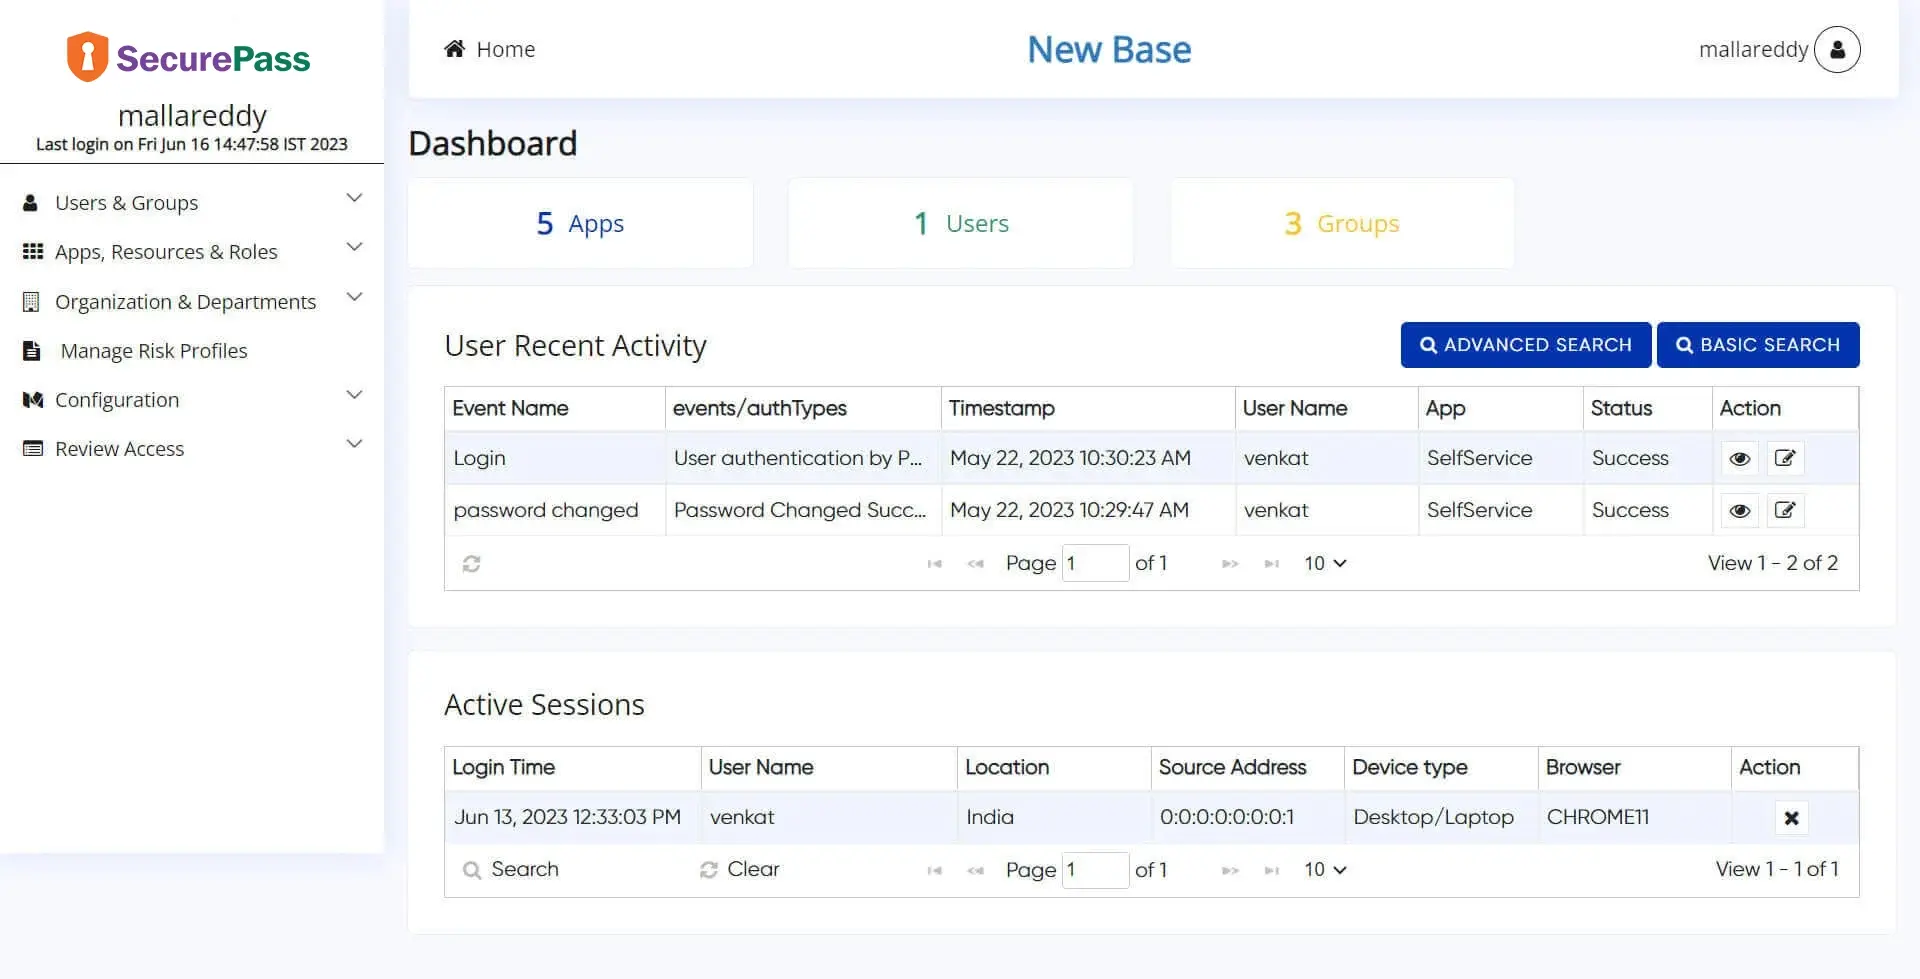The height and width of the screenshot is (979, 1920).
Task: Refresh the User Recent Activity table
Action: click(x=471, y=564)
